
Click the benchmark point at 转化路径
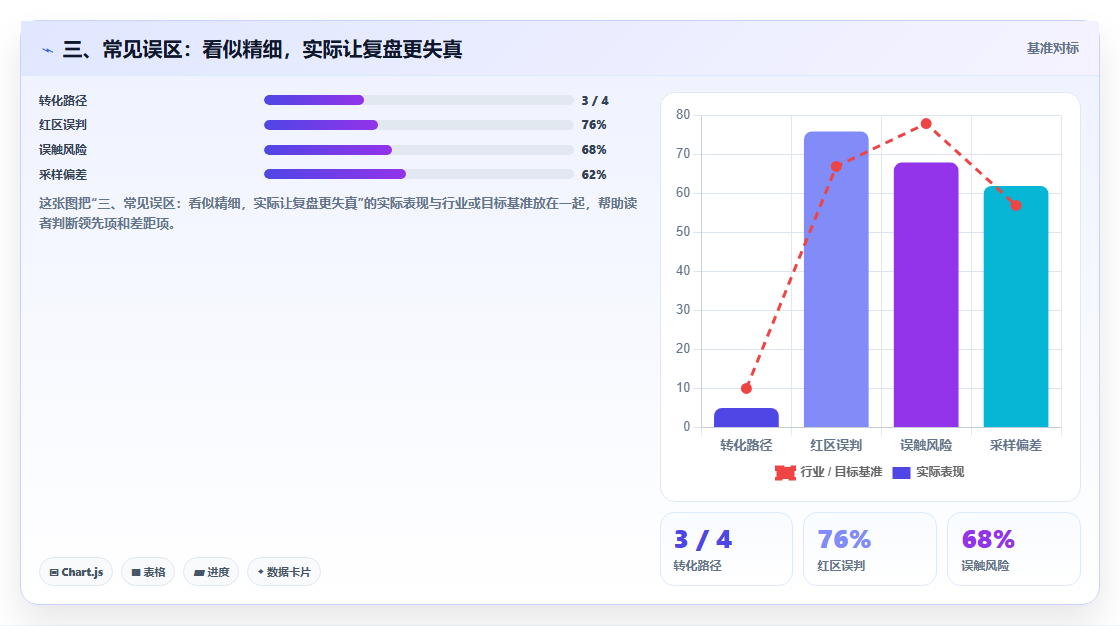pos(746,388)
